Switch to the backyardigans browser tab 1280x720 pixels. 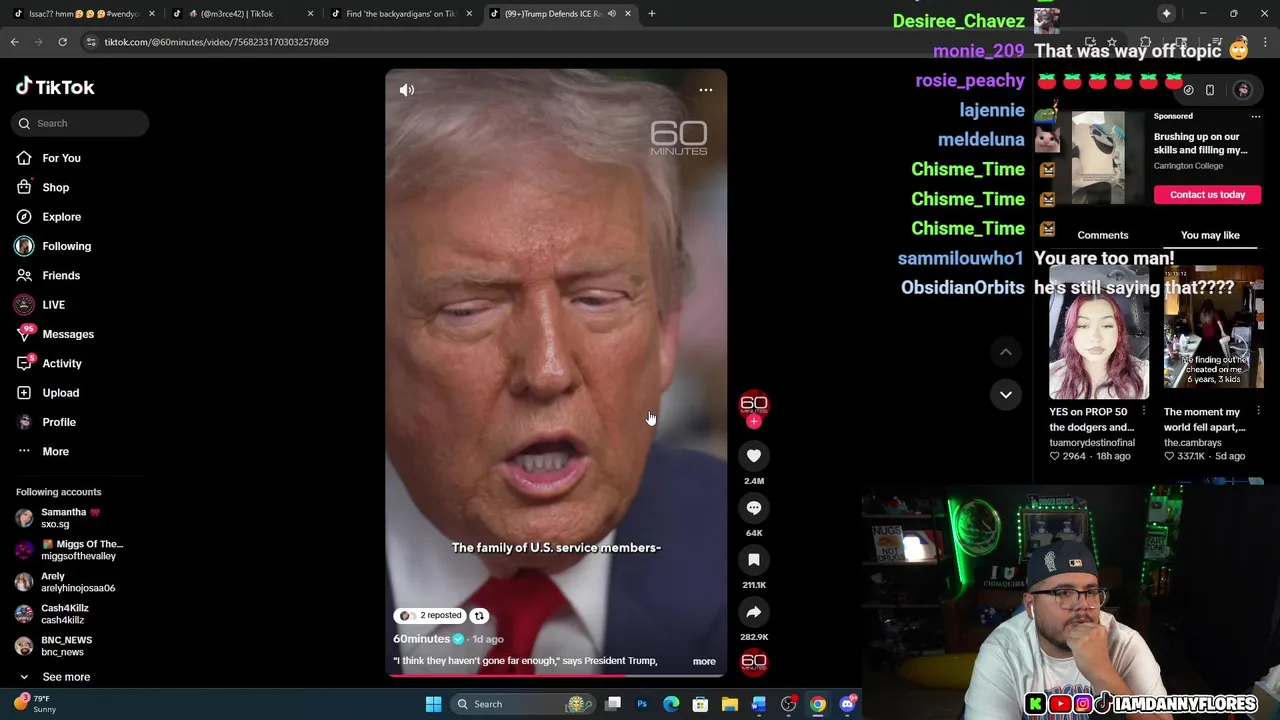click(x=400, y=14)
